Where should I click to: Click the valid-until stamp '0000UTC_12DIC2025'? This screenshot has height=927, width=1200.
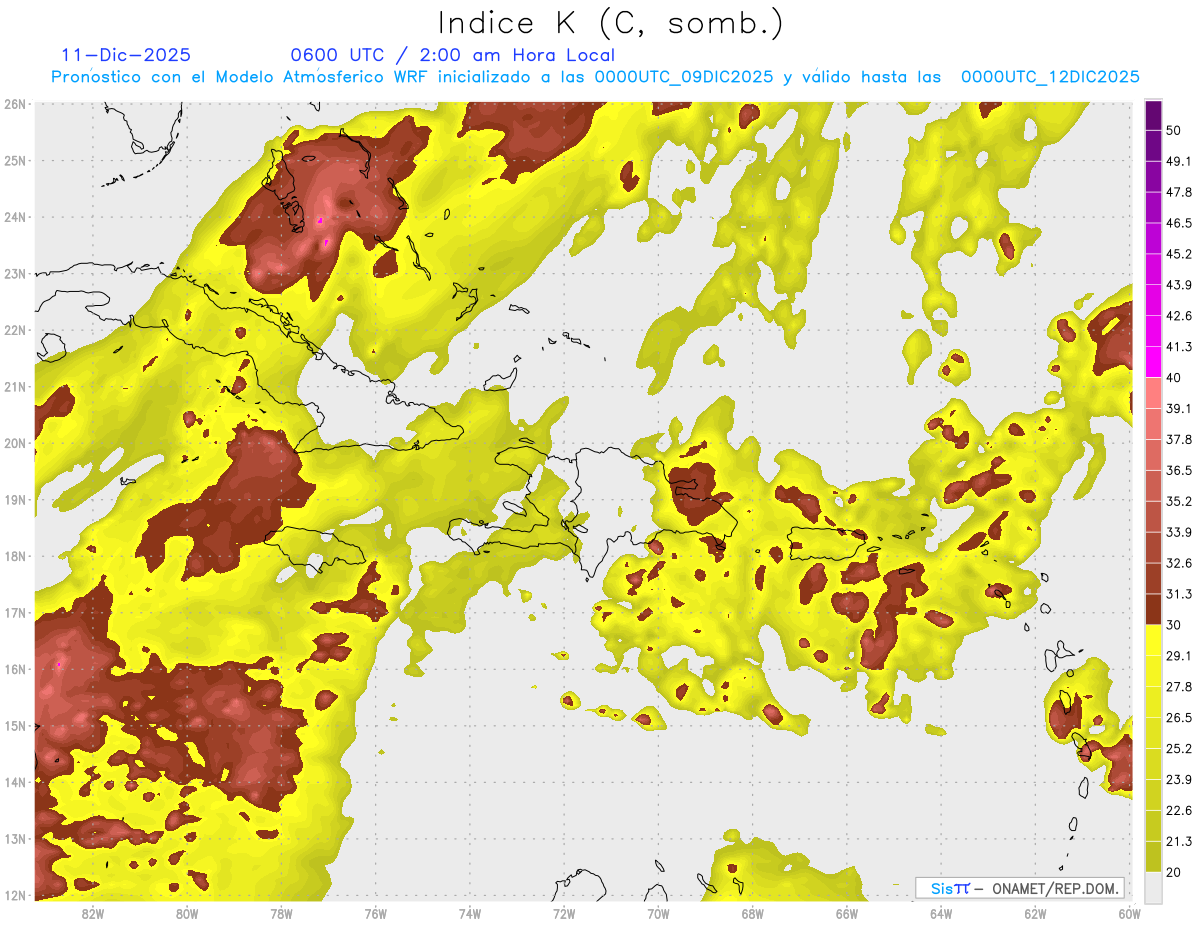pos(1050,77)
